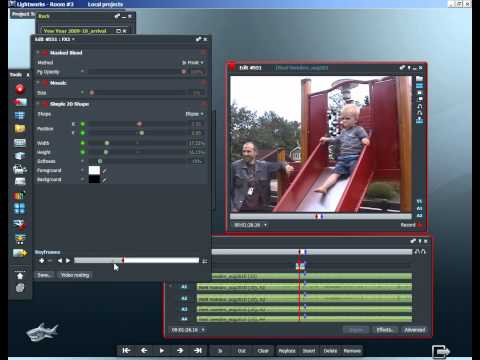480x360 pixels.
Task: Click the black Background color swatch
Action: point(94,179)
